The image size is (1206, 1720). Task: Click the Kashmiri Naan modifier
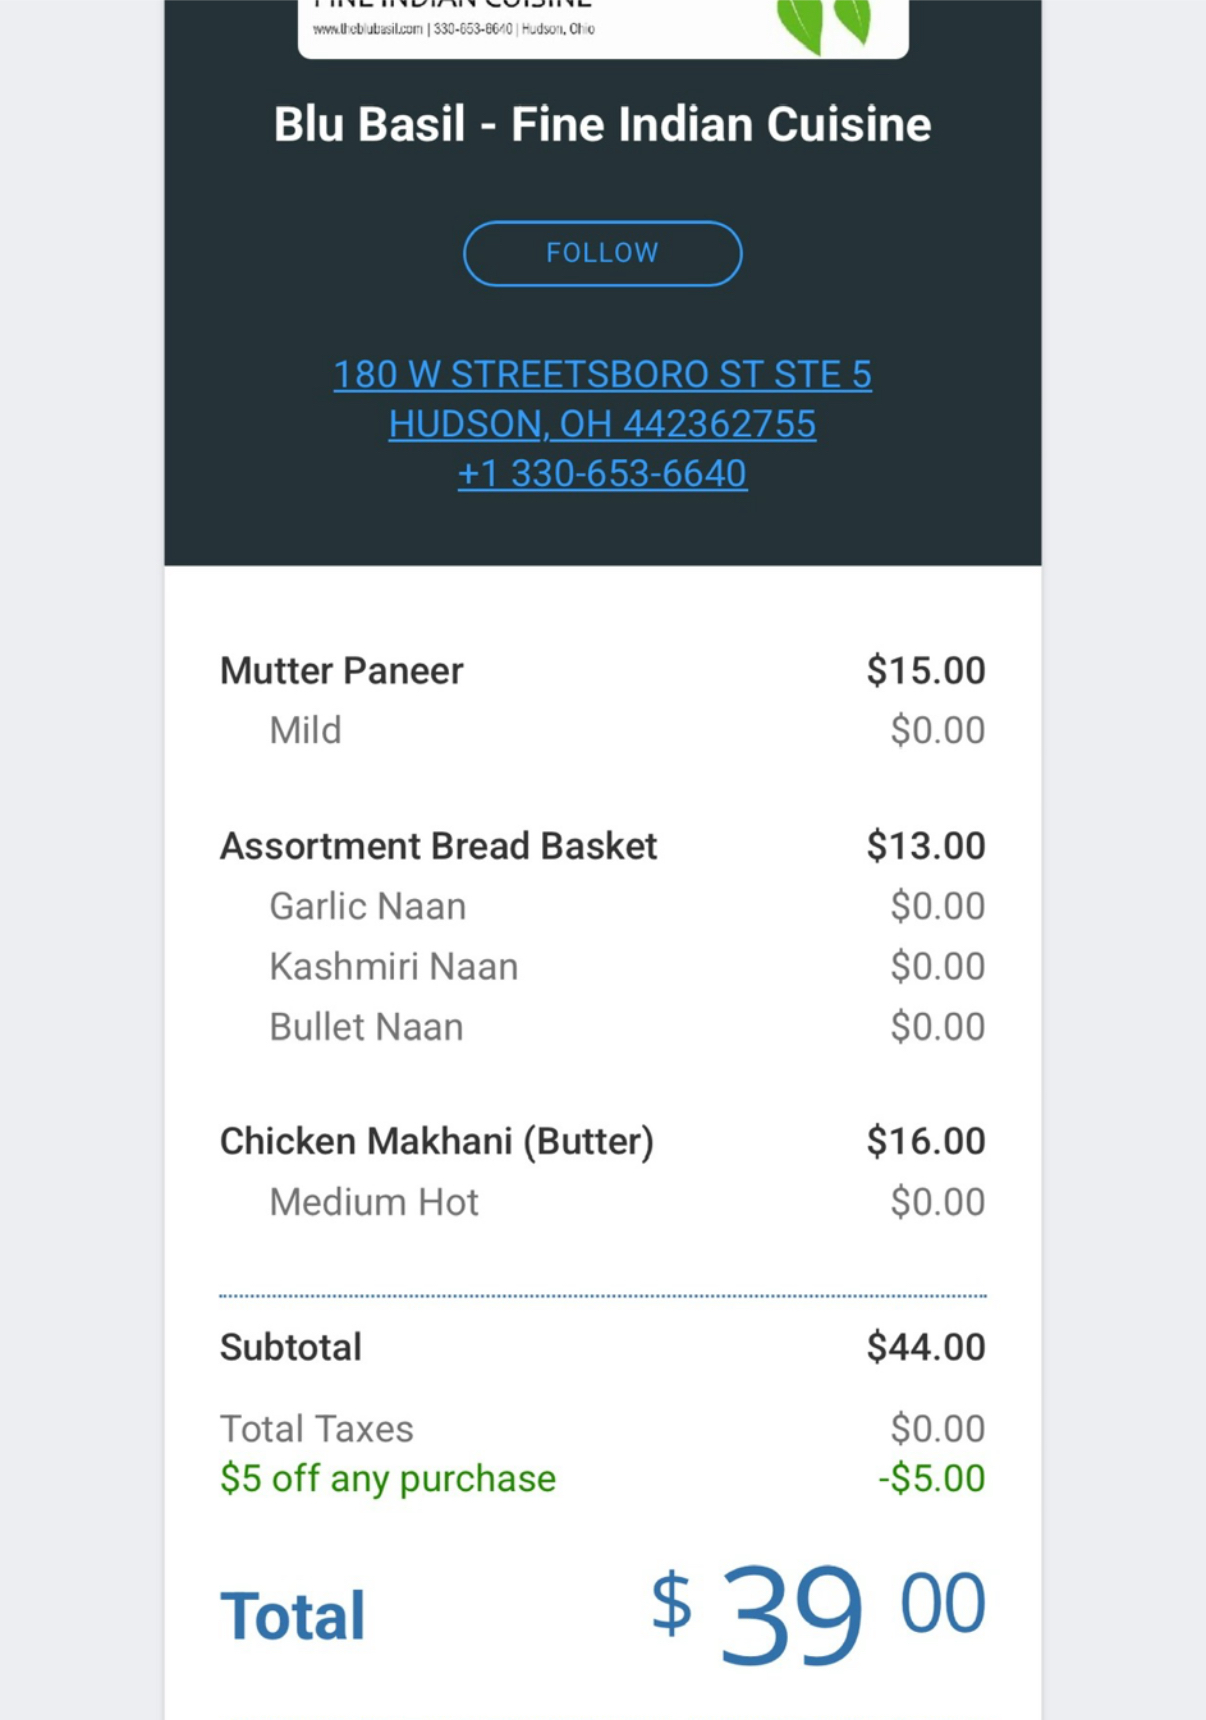click(x=394, y=967)
